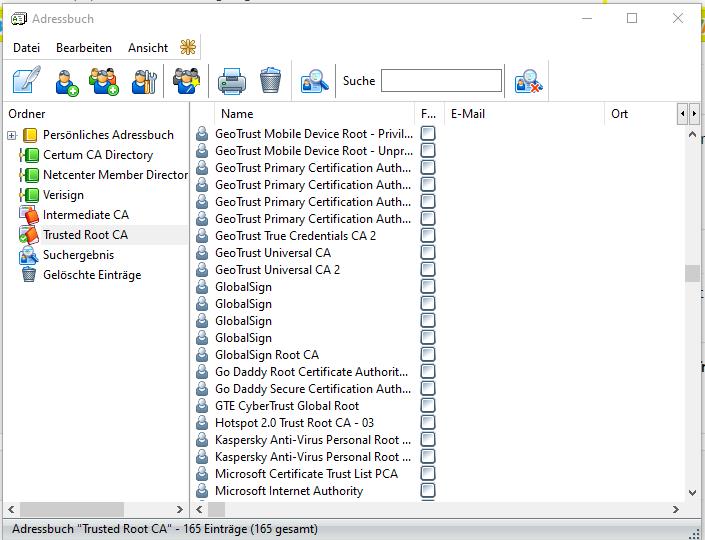This screenshot has width=705, height=540.
Task: Click folder pane horizontal scrollbar right arrow
Action: coord(180,509)
